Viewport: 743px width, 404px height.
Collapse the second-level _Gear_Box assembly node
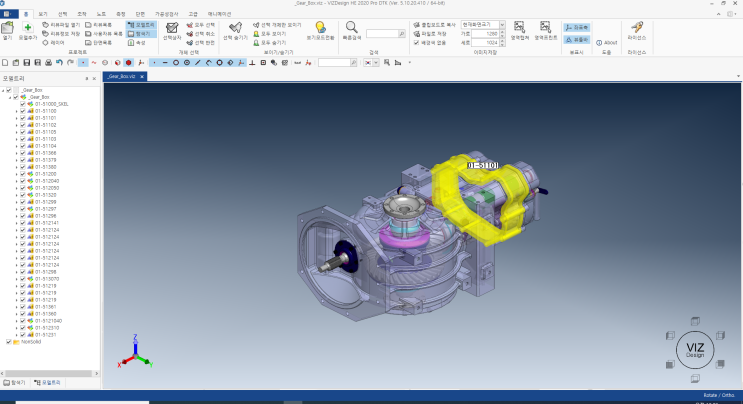coord(10,97)
